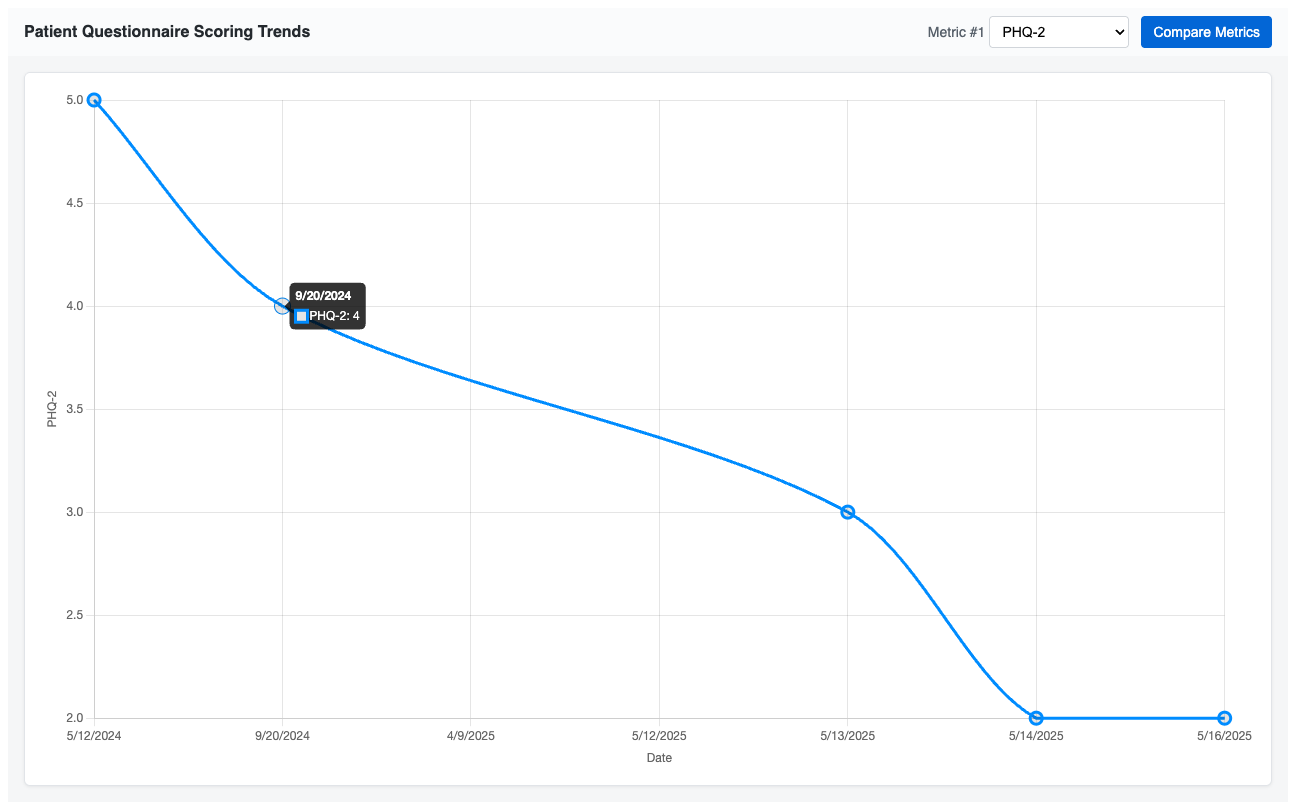Image resolution: width=1296 pixels, height=810 pixels.
Task: Select the 9/20/2024 data point at 4
Action: coord(282,306)
